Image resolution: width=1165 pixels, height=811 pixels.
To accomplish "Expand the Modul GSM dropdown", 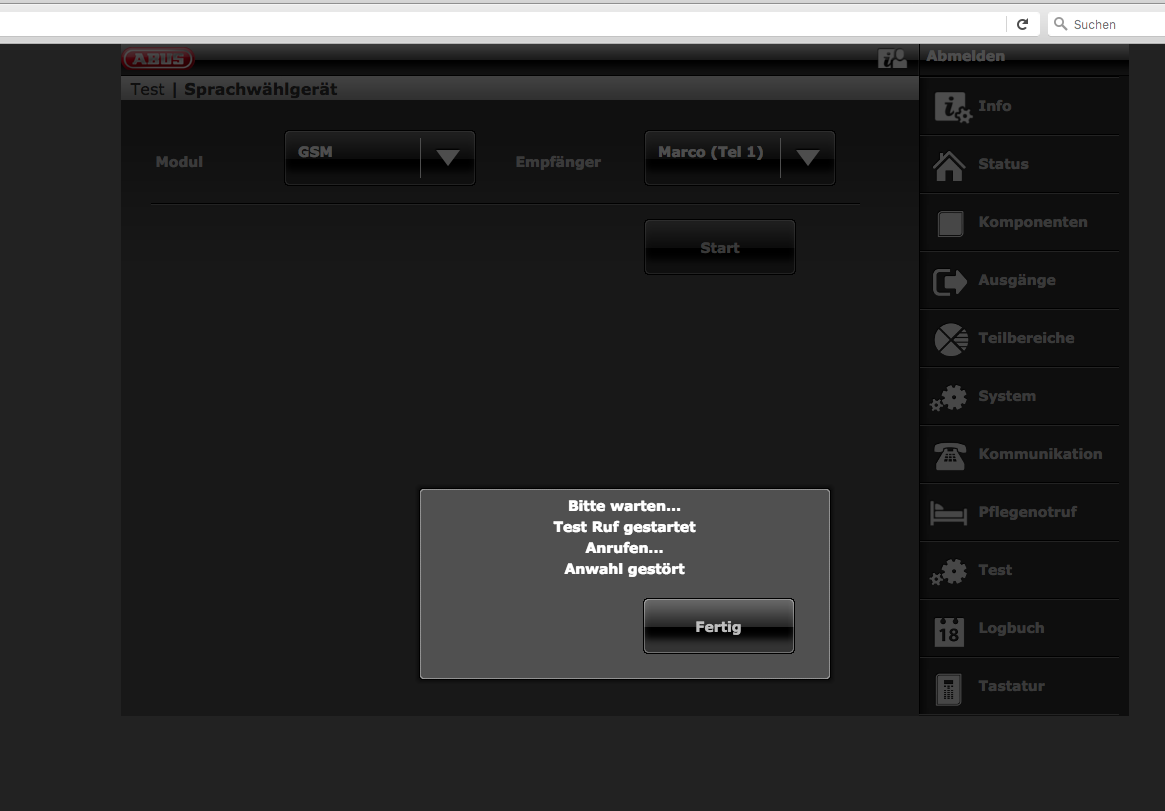I will [380, 158].
